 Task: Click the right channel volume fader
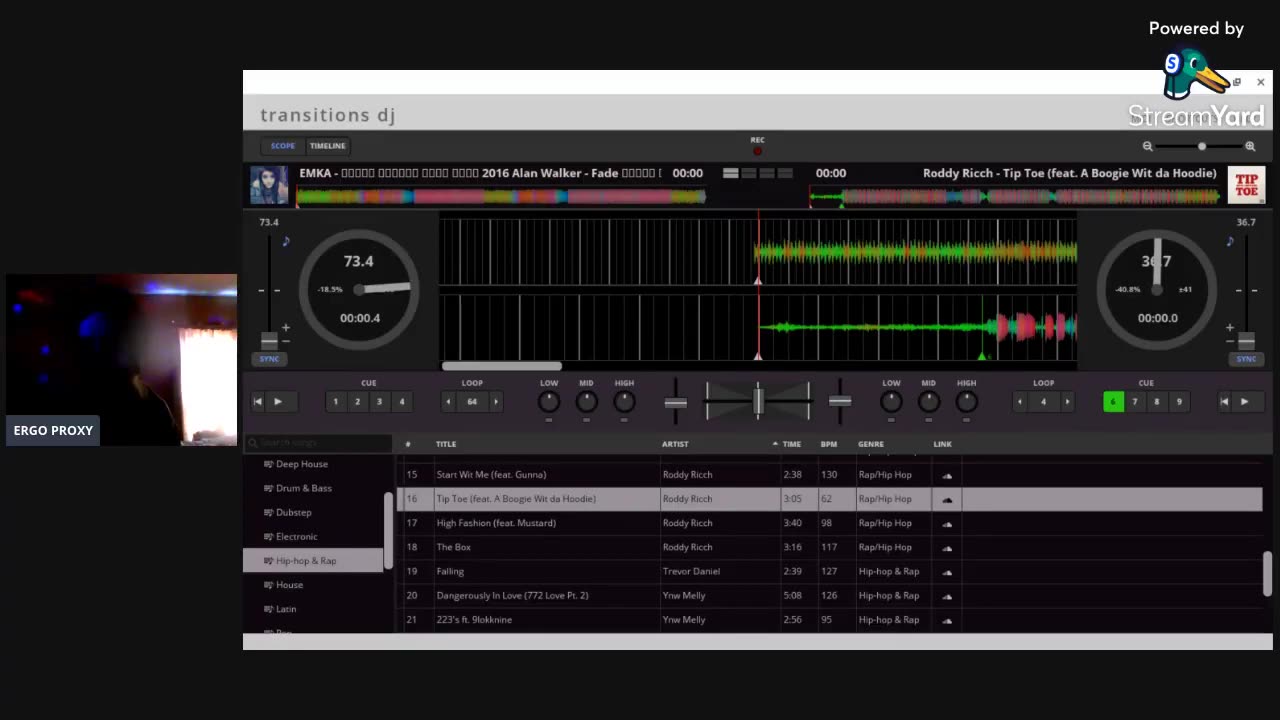[840, 401]
